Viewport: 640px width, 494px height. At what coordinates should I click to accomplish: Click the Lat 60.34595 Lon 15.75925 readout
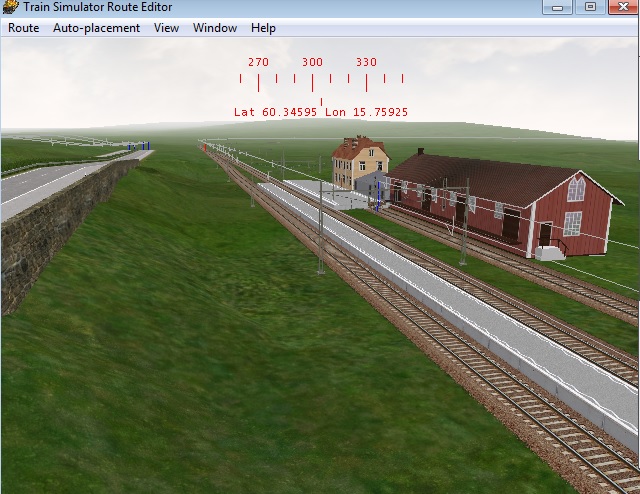tap(321, 112)
